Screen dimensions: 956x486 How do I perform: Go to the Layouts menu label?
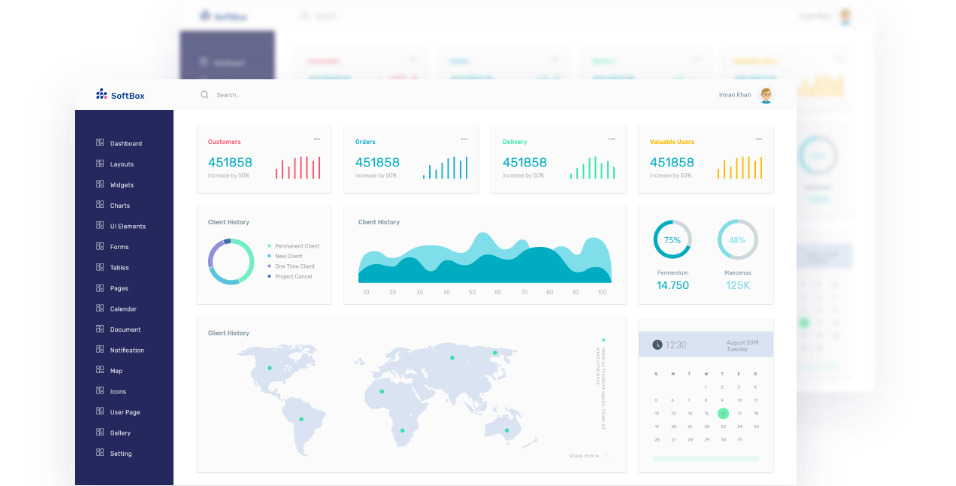[122, 165]
